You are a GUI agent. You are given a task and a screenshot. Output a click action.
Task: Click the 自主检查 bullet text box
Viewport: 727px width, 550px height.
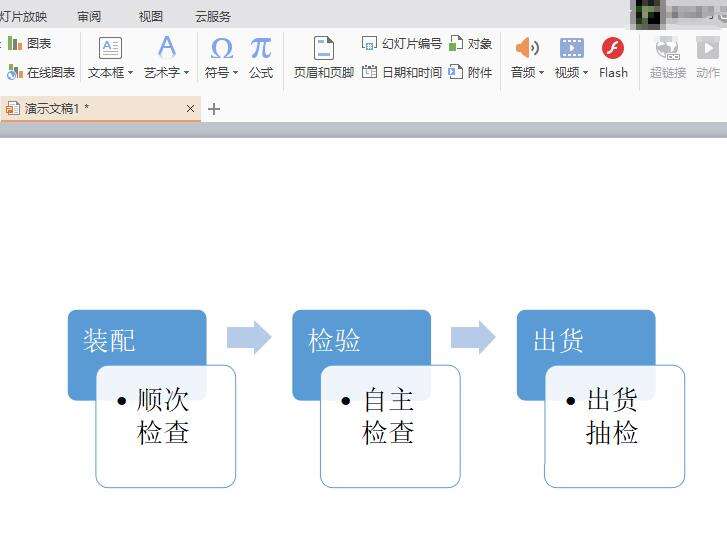click(390, 426)
